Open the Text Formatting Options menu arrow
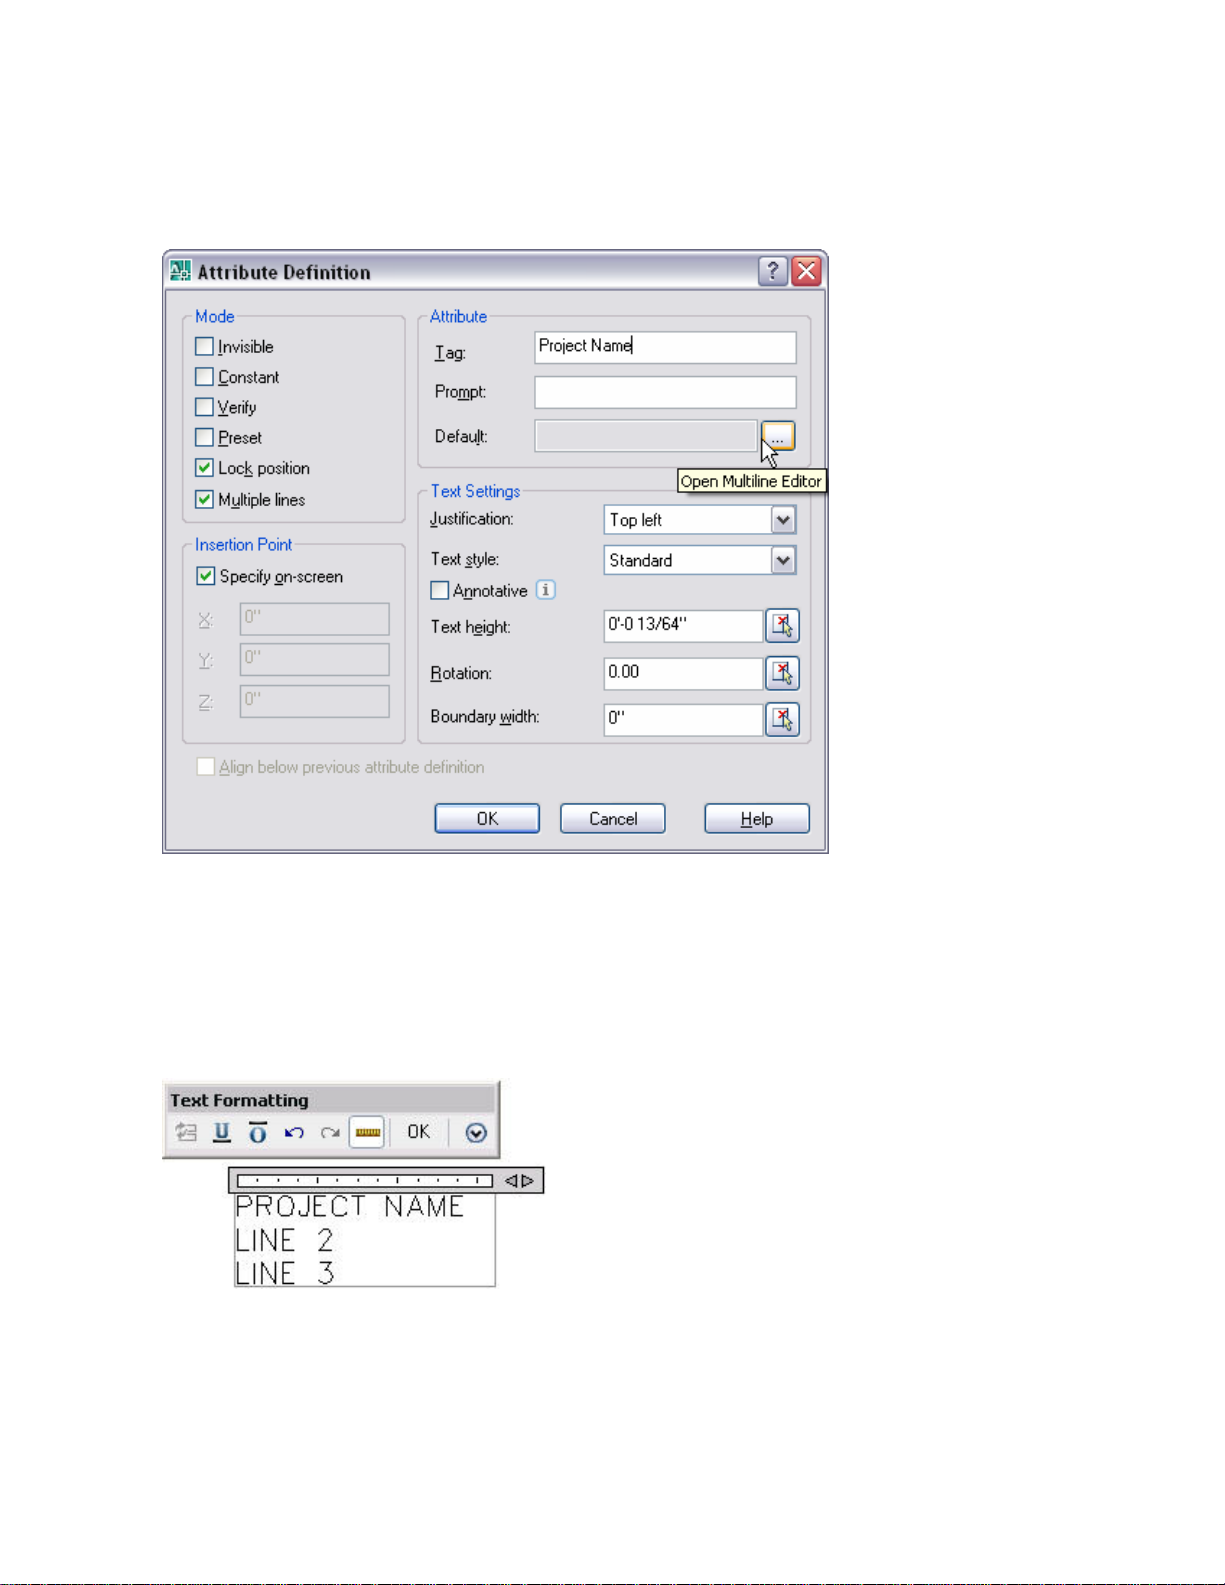The width and height of the screenshot is (1225, 1585). (x=476, y=1132)
